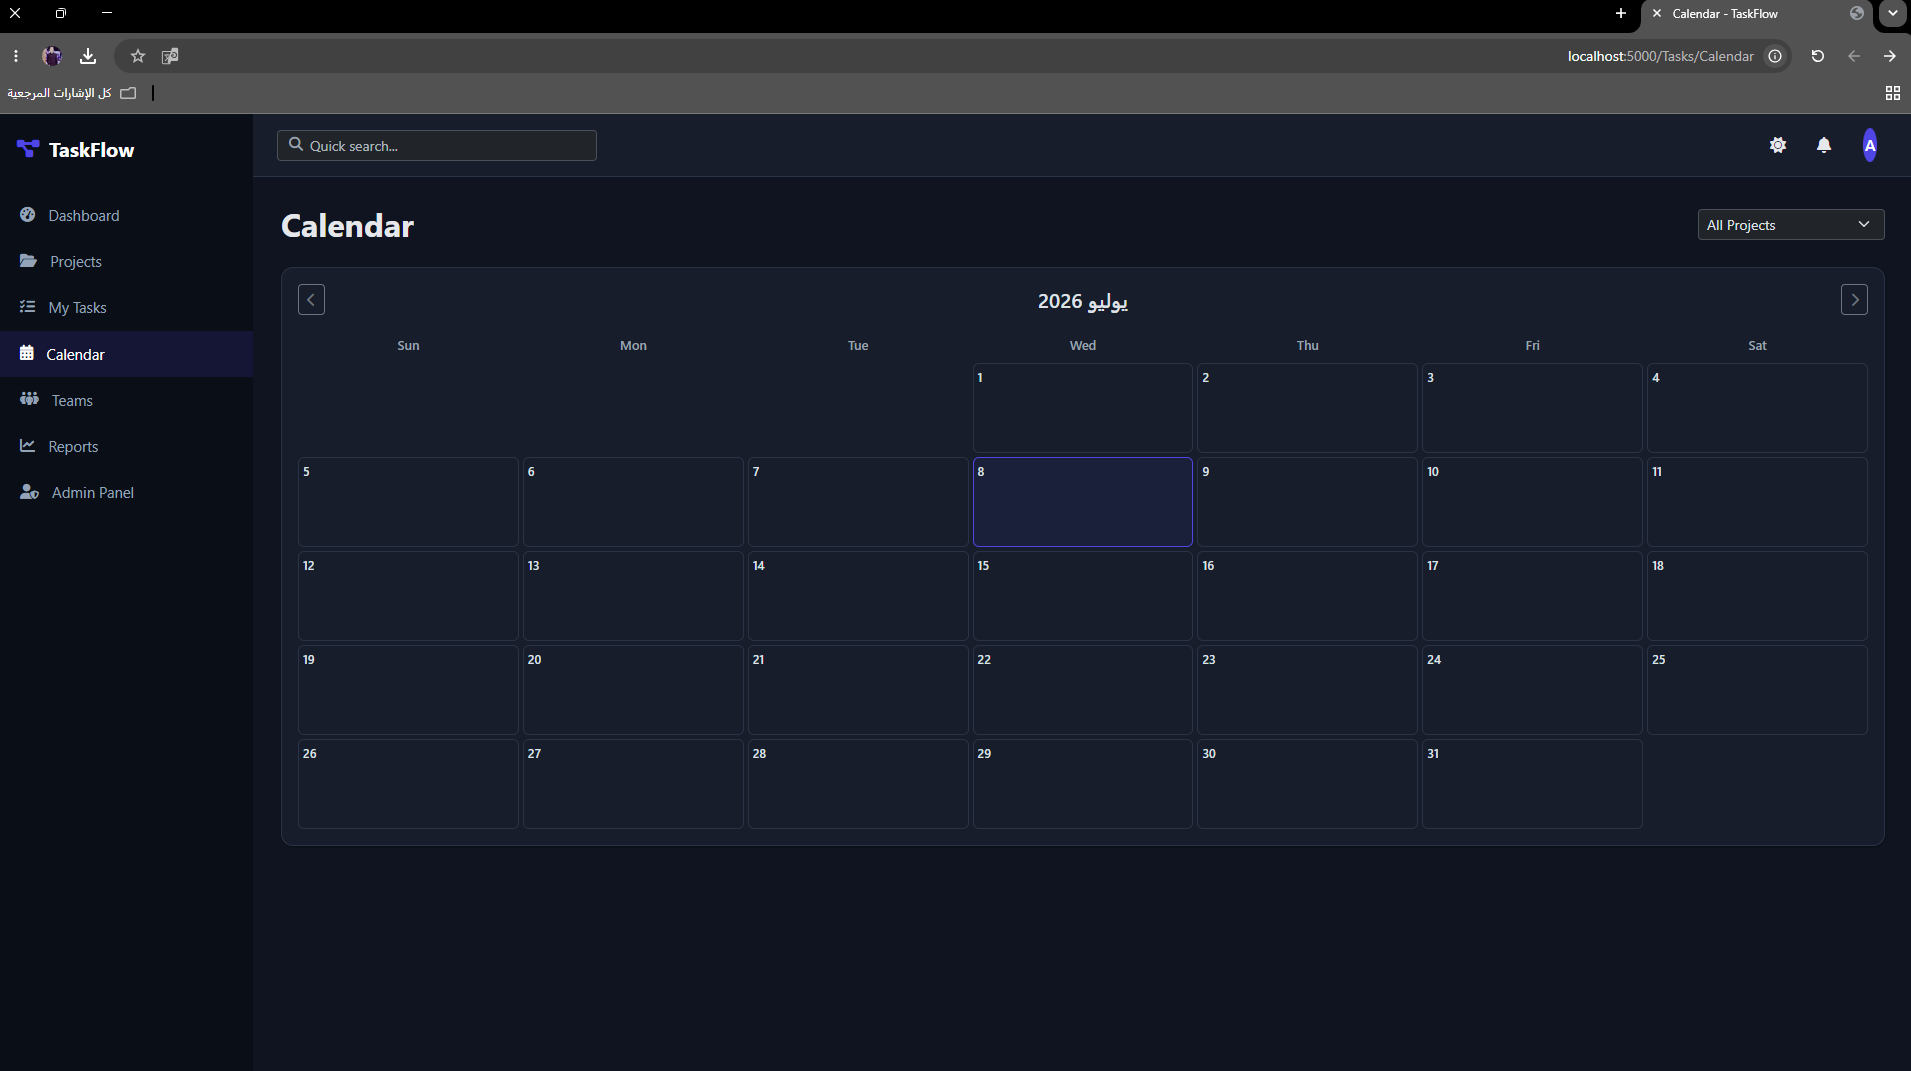This screenshot has width=1911, height=1071.
Task: Click day 12 calendar cell
Action: coord(408,596)
